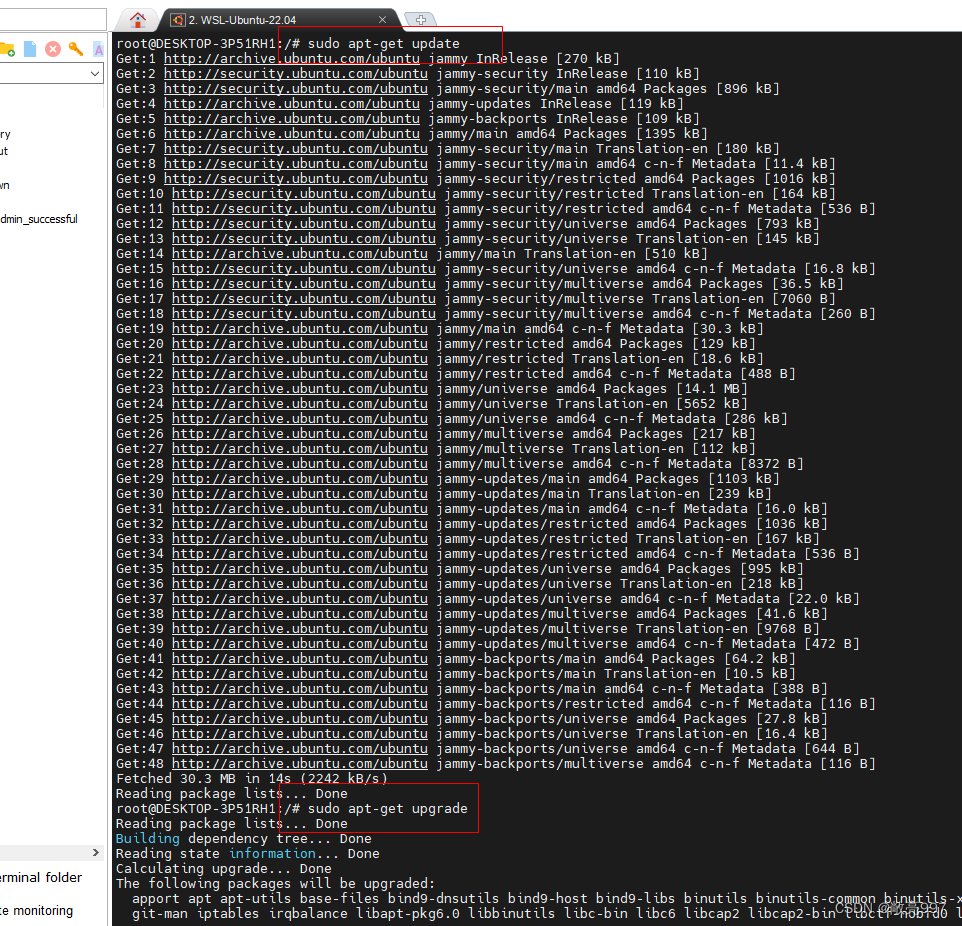The image size is (962, 926).
Task: Open the Get:14 archive.ubuntu.com link
Action: tap(300, 254)
